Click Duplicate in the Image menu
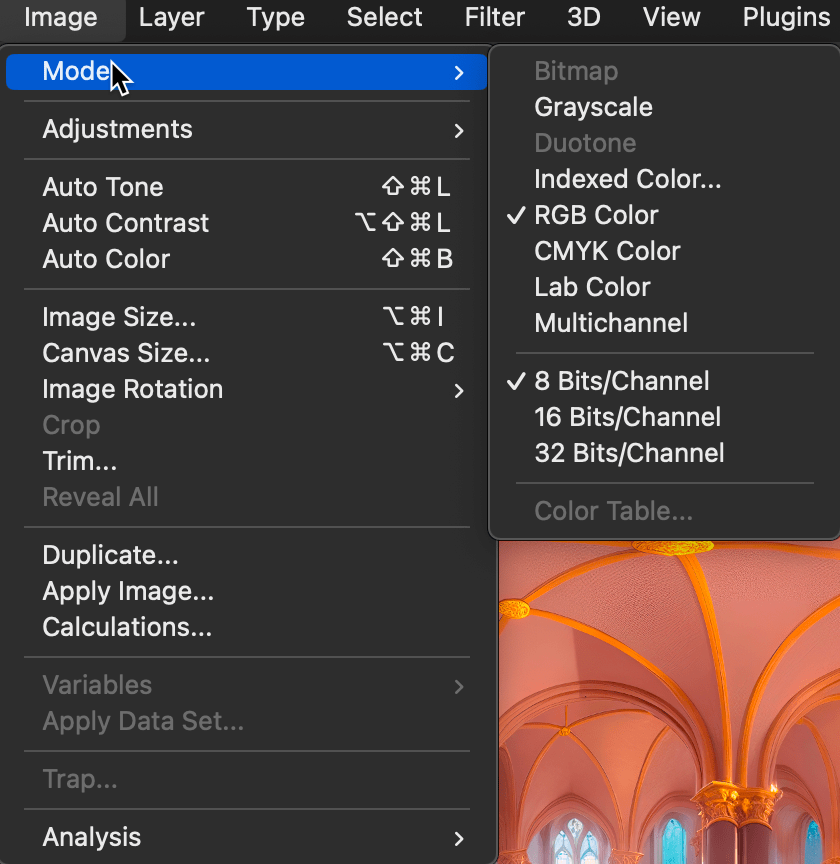Image resolution: width=840 pixels, height=864 pixels. [x=110, y=555]
